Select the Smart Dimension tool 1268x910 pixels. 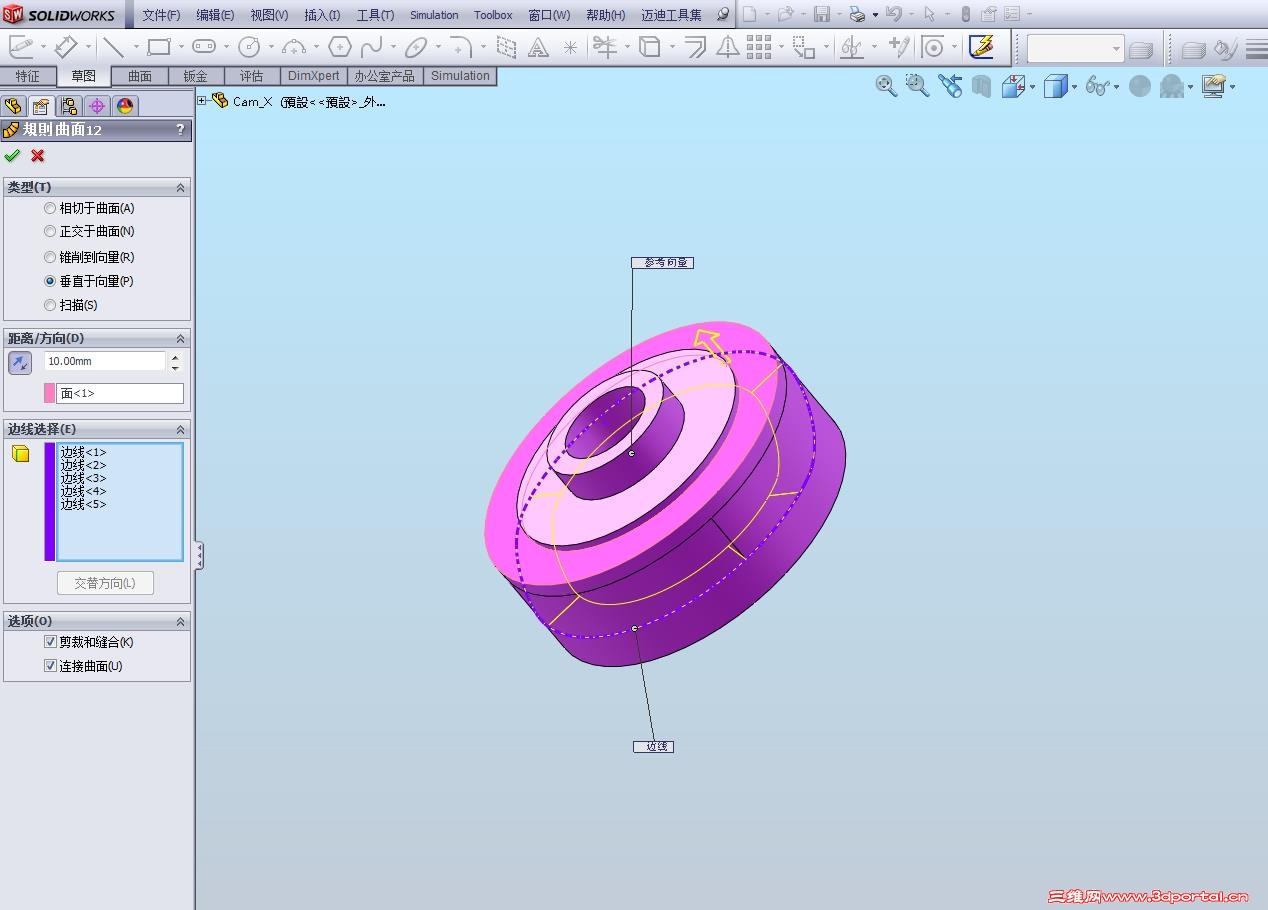tap(66, 46)
